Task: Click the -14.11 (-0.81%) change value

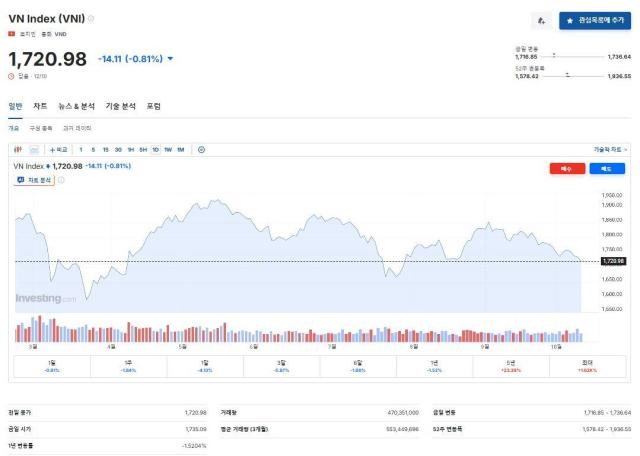Action: 131,59
